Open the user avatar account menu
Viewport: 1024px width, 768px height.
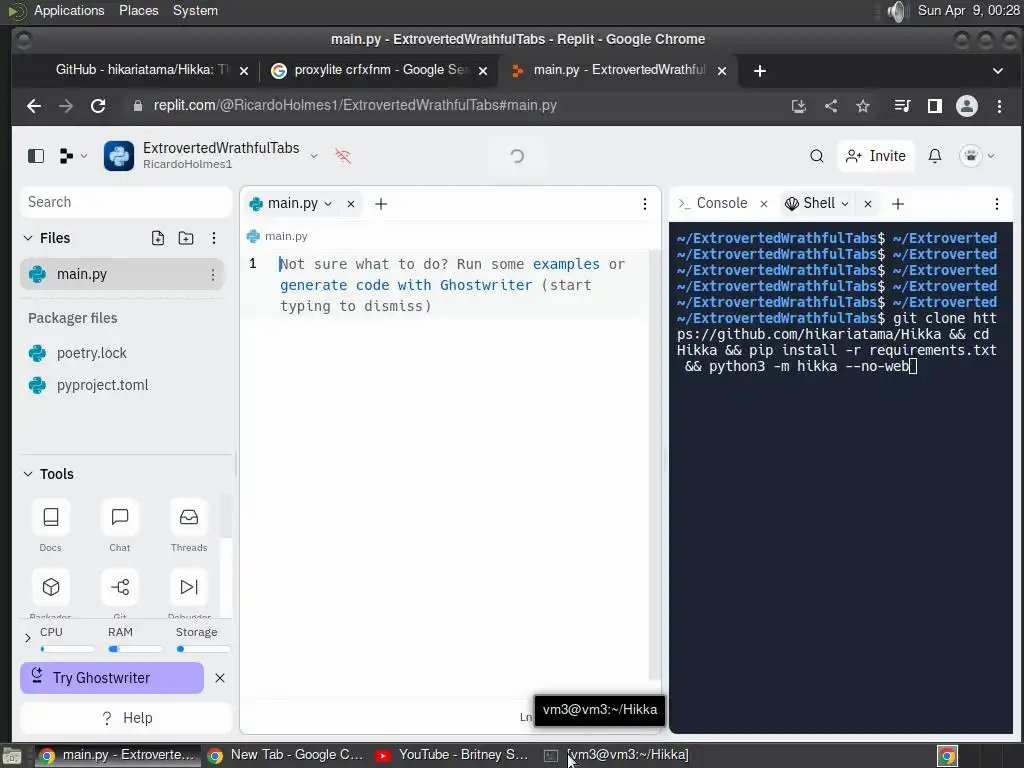[x=977, y=156]
